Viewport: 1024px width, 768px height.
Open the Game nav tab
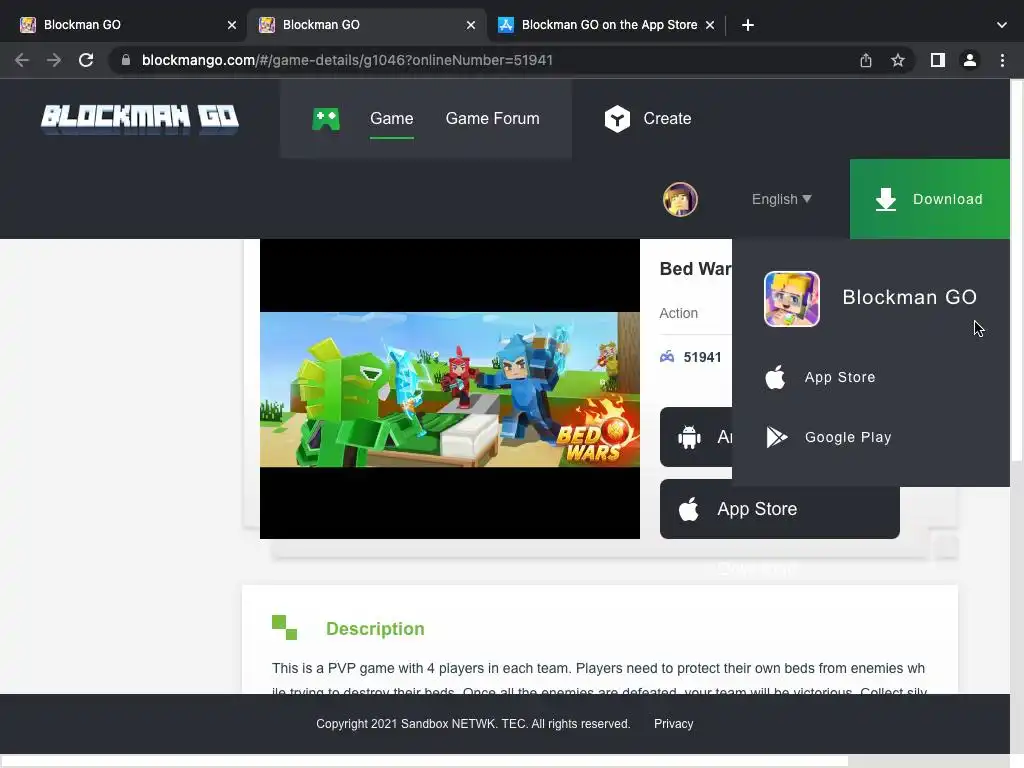click(x=391, y=119)
